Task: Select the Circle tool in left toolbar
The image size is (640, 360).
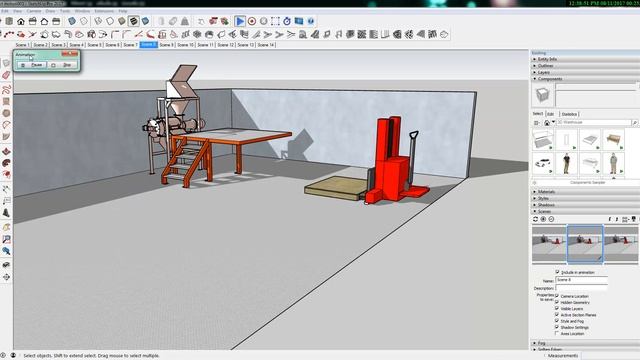Action: (6, 113)
